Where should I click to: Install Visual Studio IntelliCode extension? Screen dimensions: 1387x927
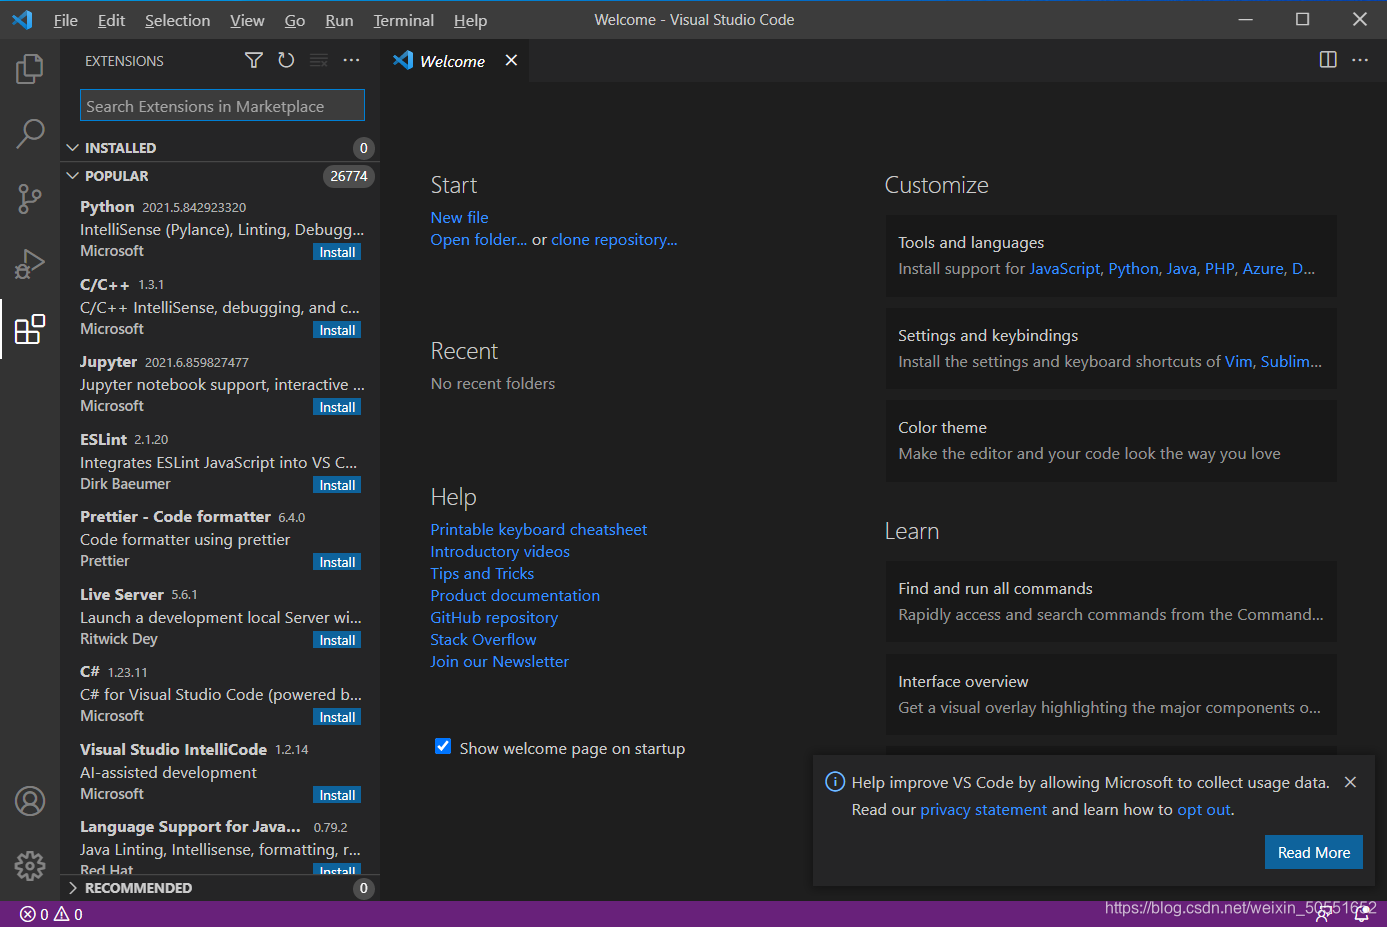pos(337,795)
